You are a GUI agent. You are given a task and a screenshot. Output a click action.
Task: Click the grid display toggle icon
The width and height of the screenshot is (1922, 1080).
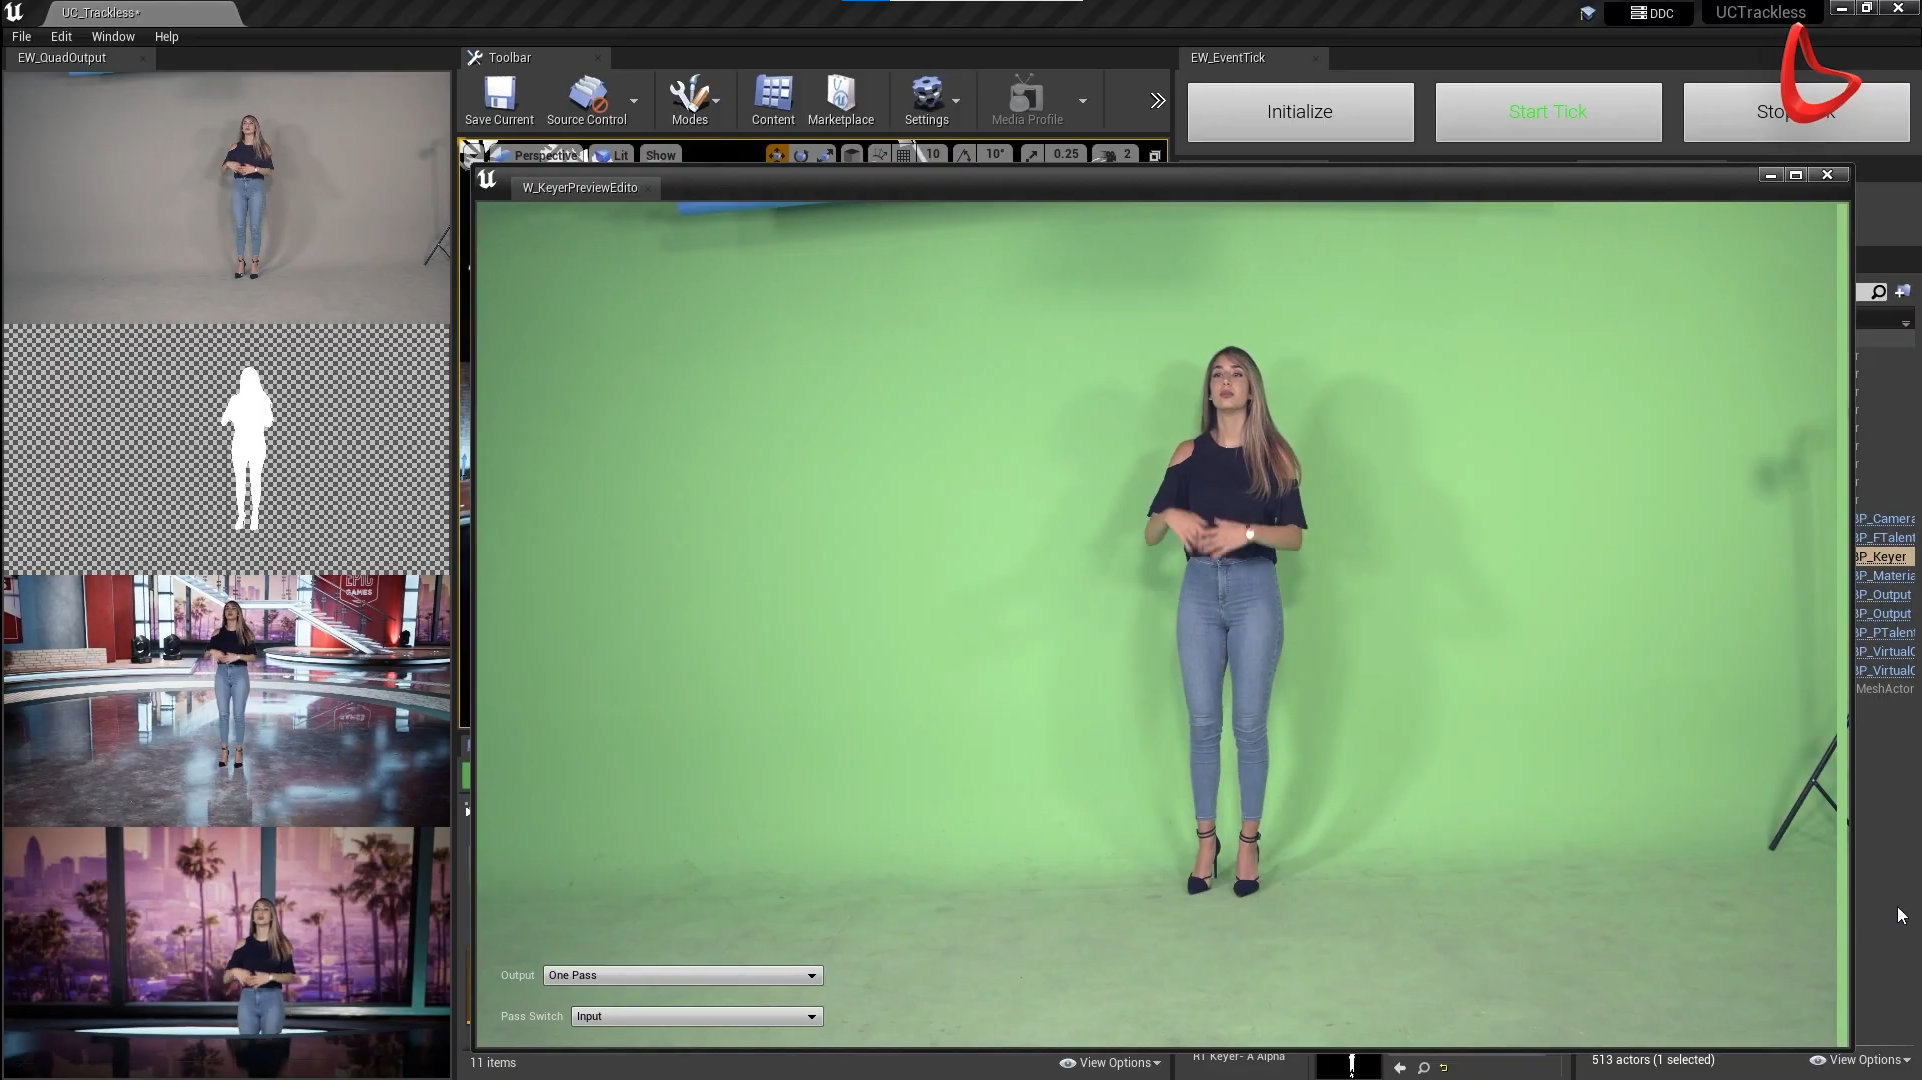tap(903, 153)
